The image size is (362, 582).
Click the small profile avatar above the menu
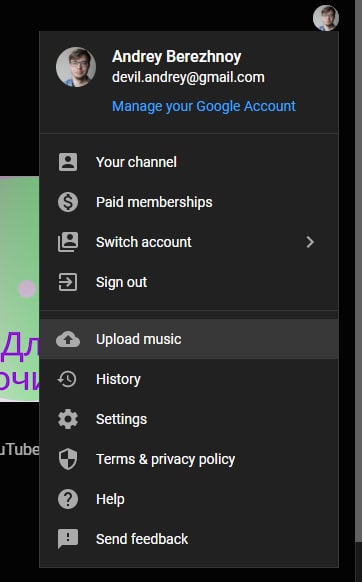point(326,17)
